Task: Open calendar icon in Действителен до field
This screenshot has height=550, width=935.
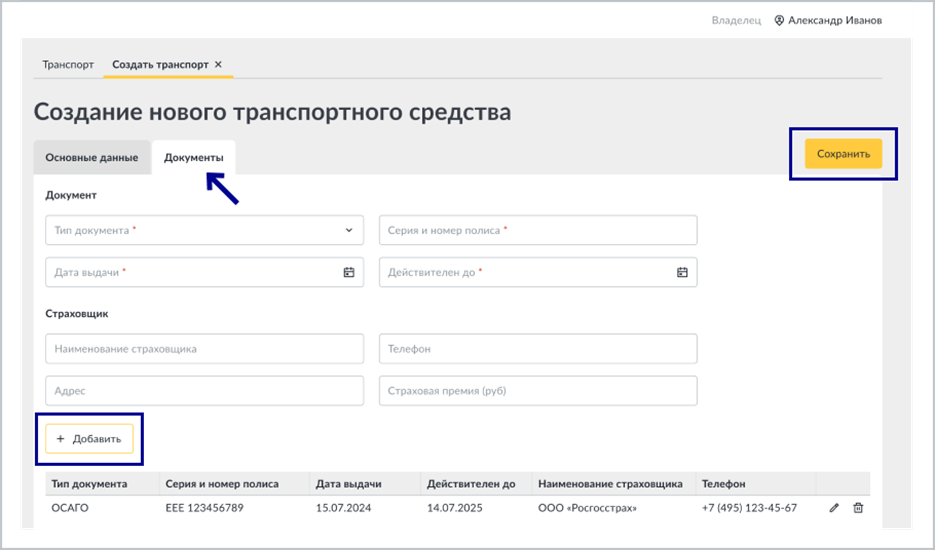Action: point(682,272)
